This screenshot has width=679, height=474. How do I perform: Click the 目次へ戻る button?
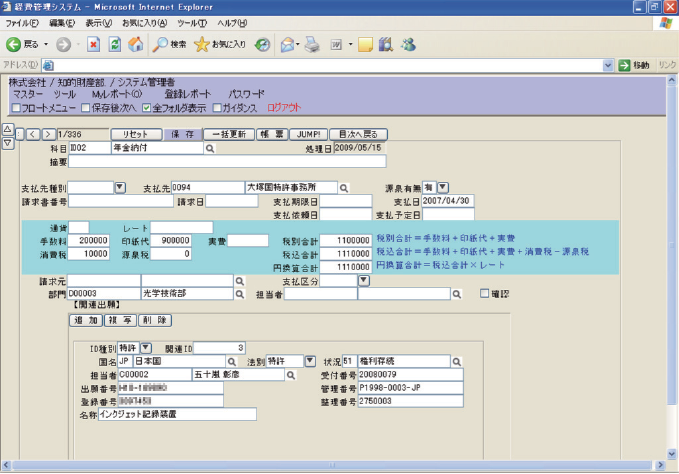358,135
